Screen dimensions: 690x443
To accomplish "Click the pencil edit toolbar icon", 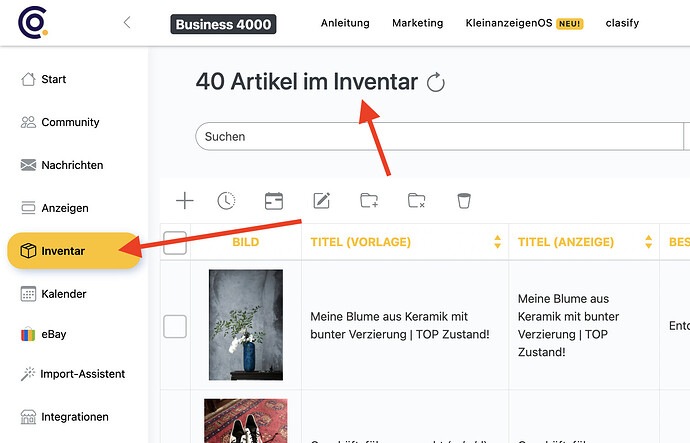I will point(321,201).
